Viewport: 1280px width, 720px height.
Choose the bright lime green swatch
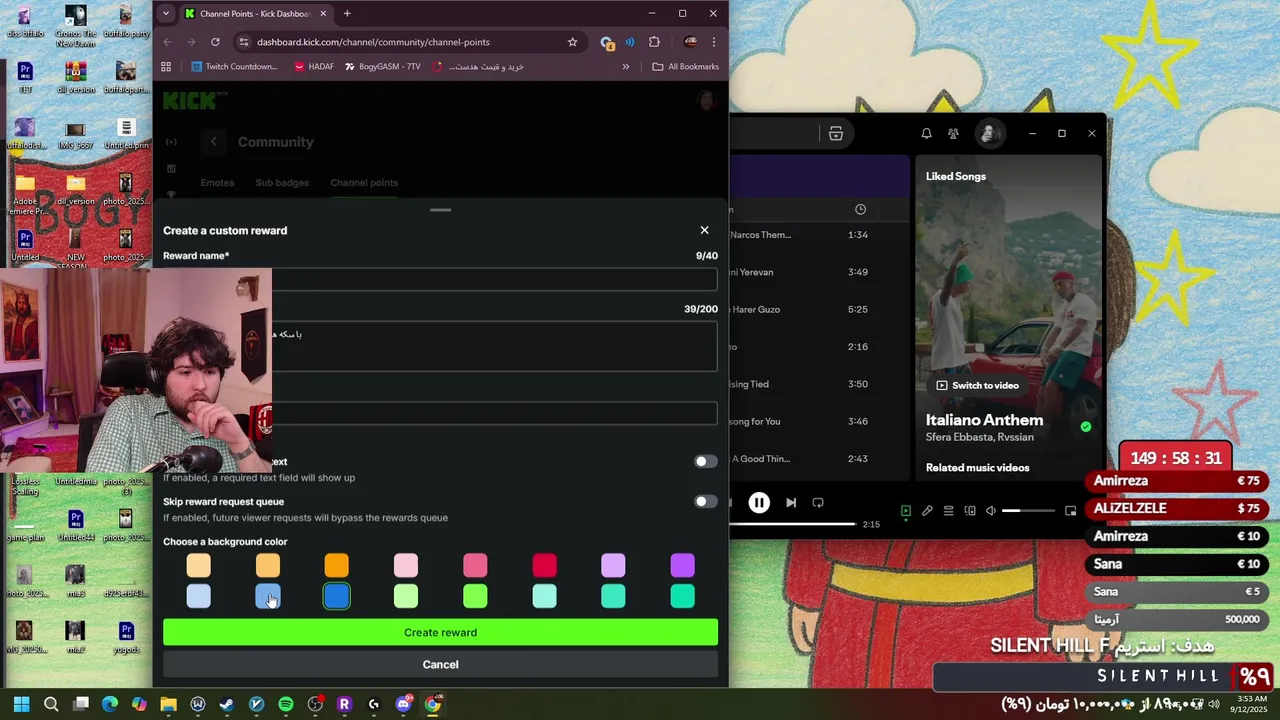pyautogui.click(x=475, y=596)
